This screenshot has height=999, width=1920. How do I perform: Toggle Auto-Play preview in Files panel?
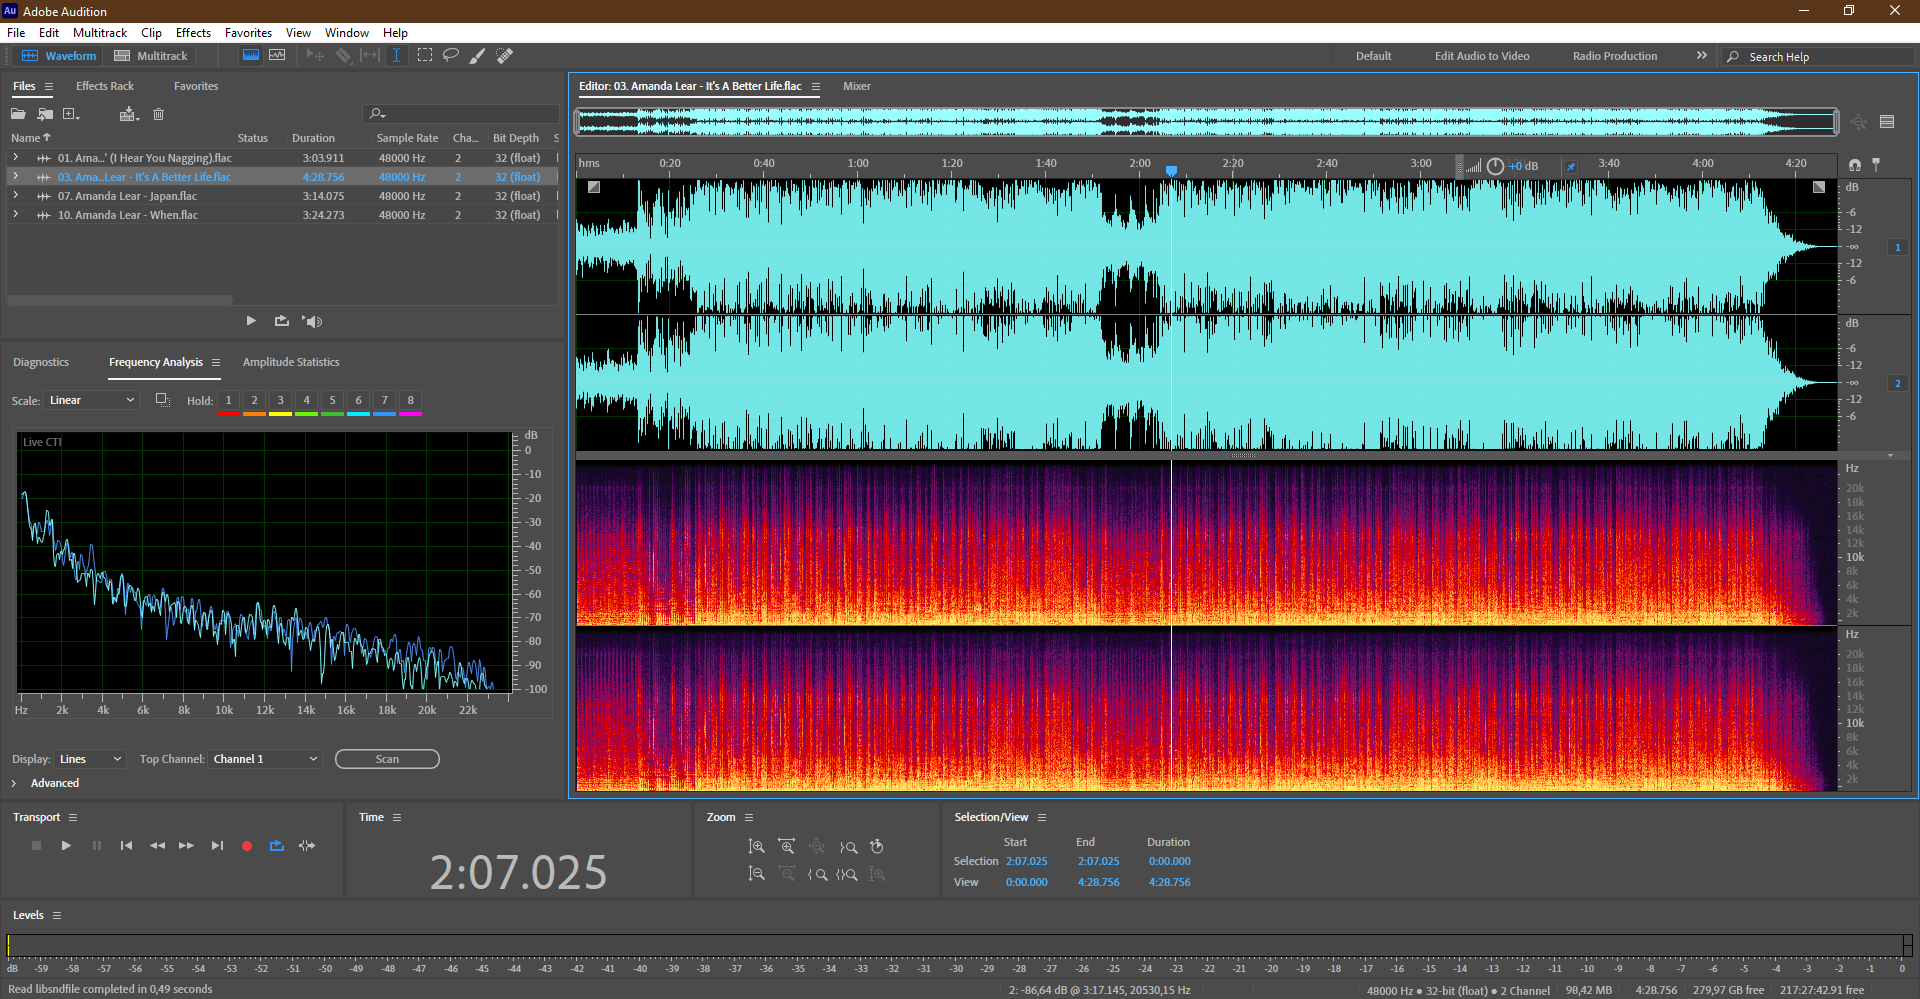click(313, 321)
